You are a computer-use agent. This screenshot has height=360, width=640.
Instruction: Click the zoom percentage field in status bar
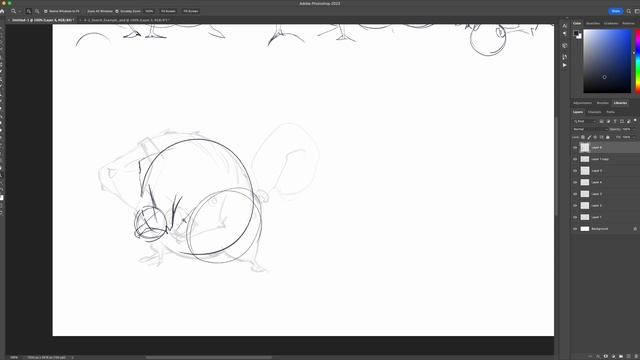[14, 358]
